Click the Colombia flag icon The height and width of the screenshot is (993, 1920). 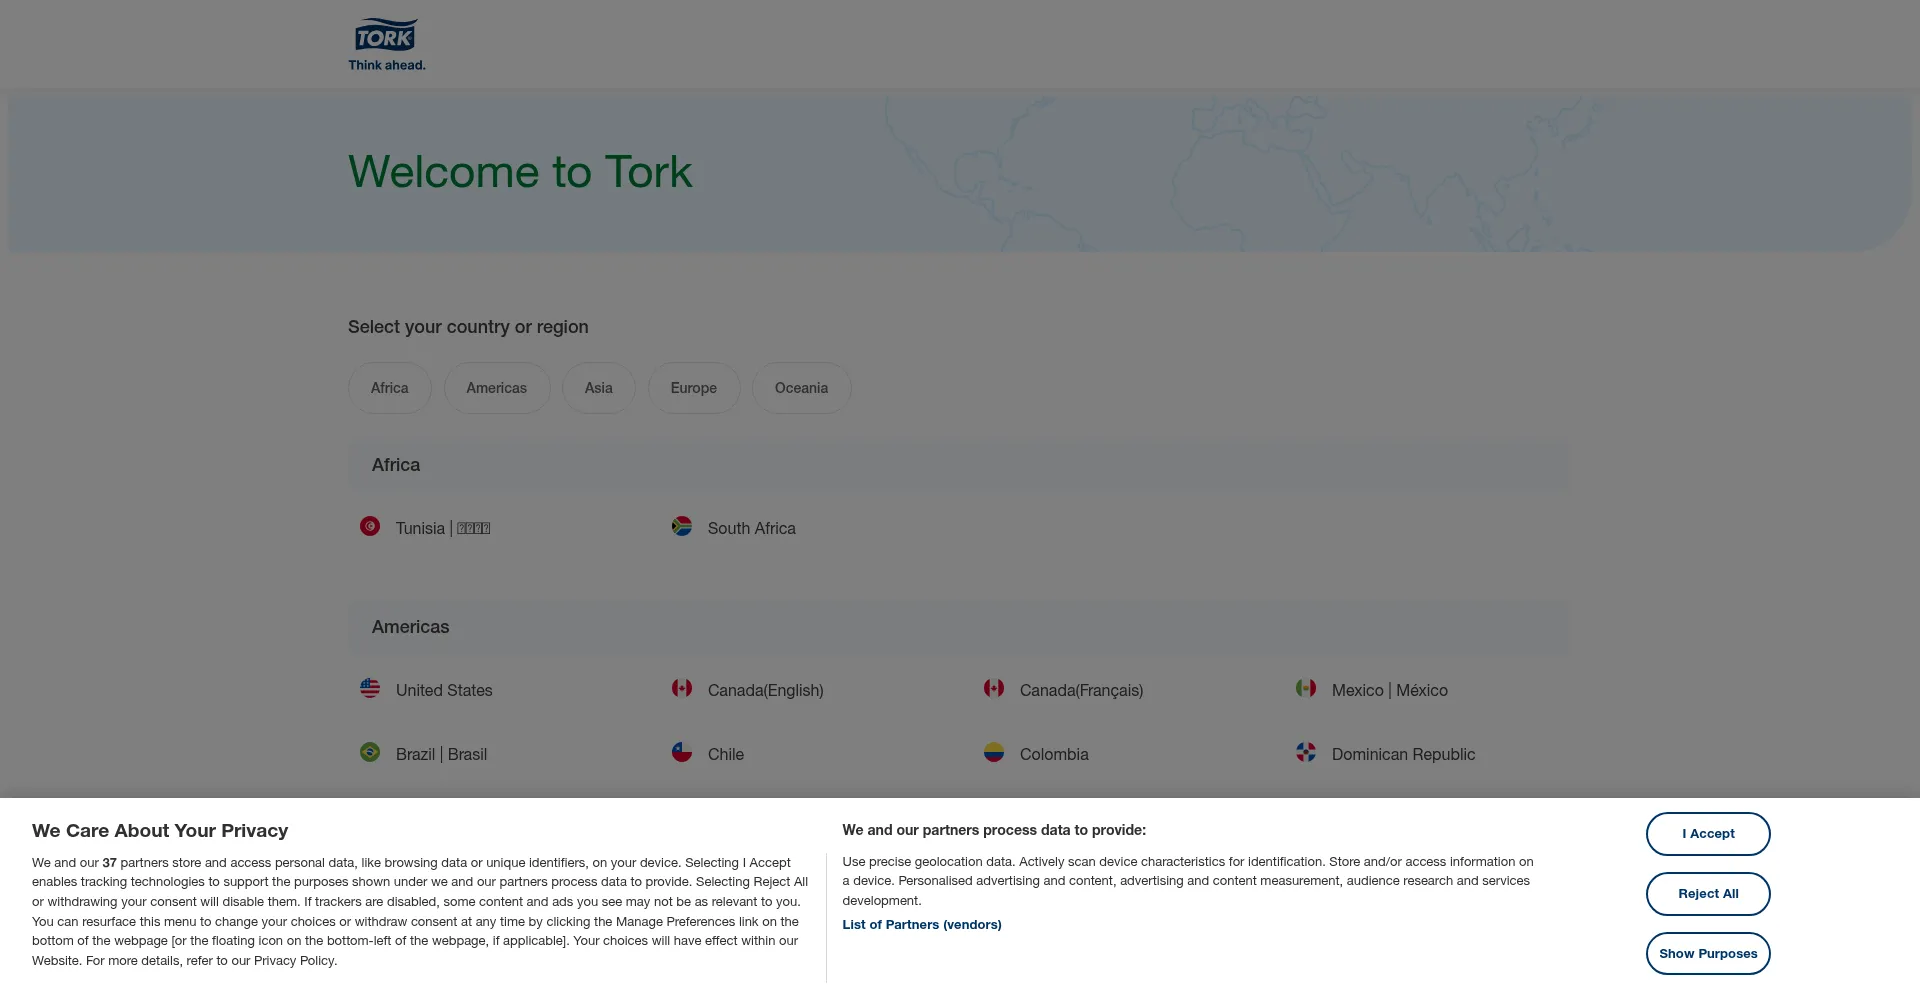pyautogui.click(x=994, y=752)
